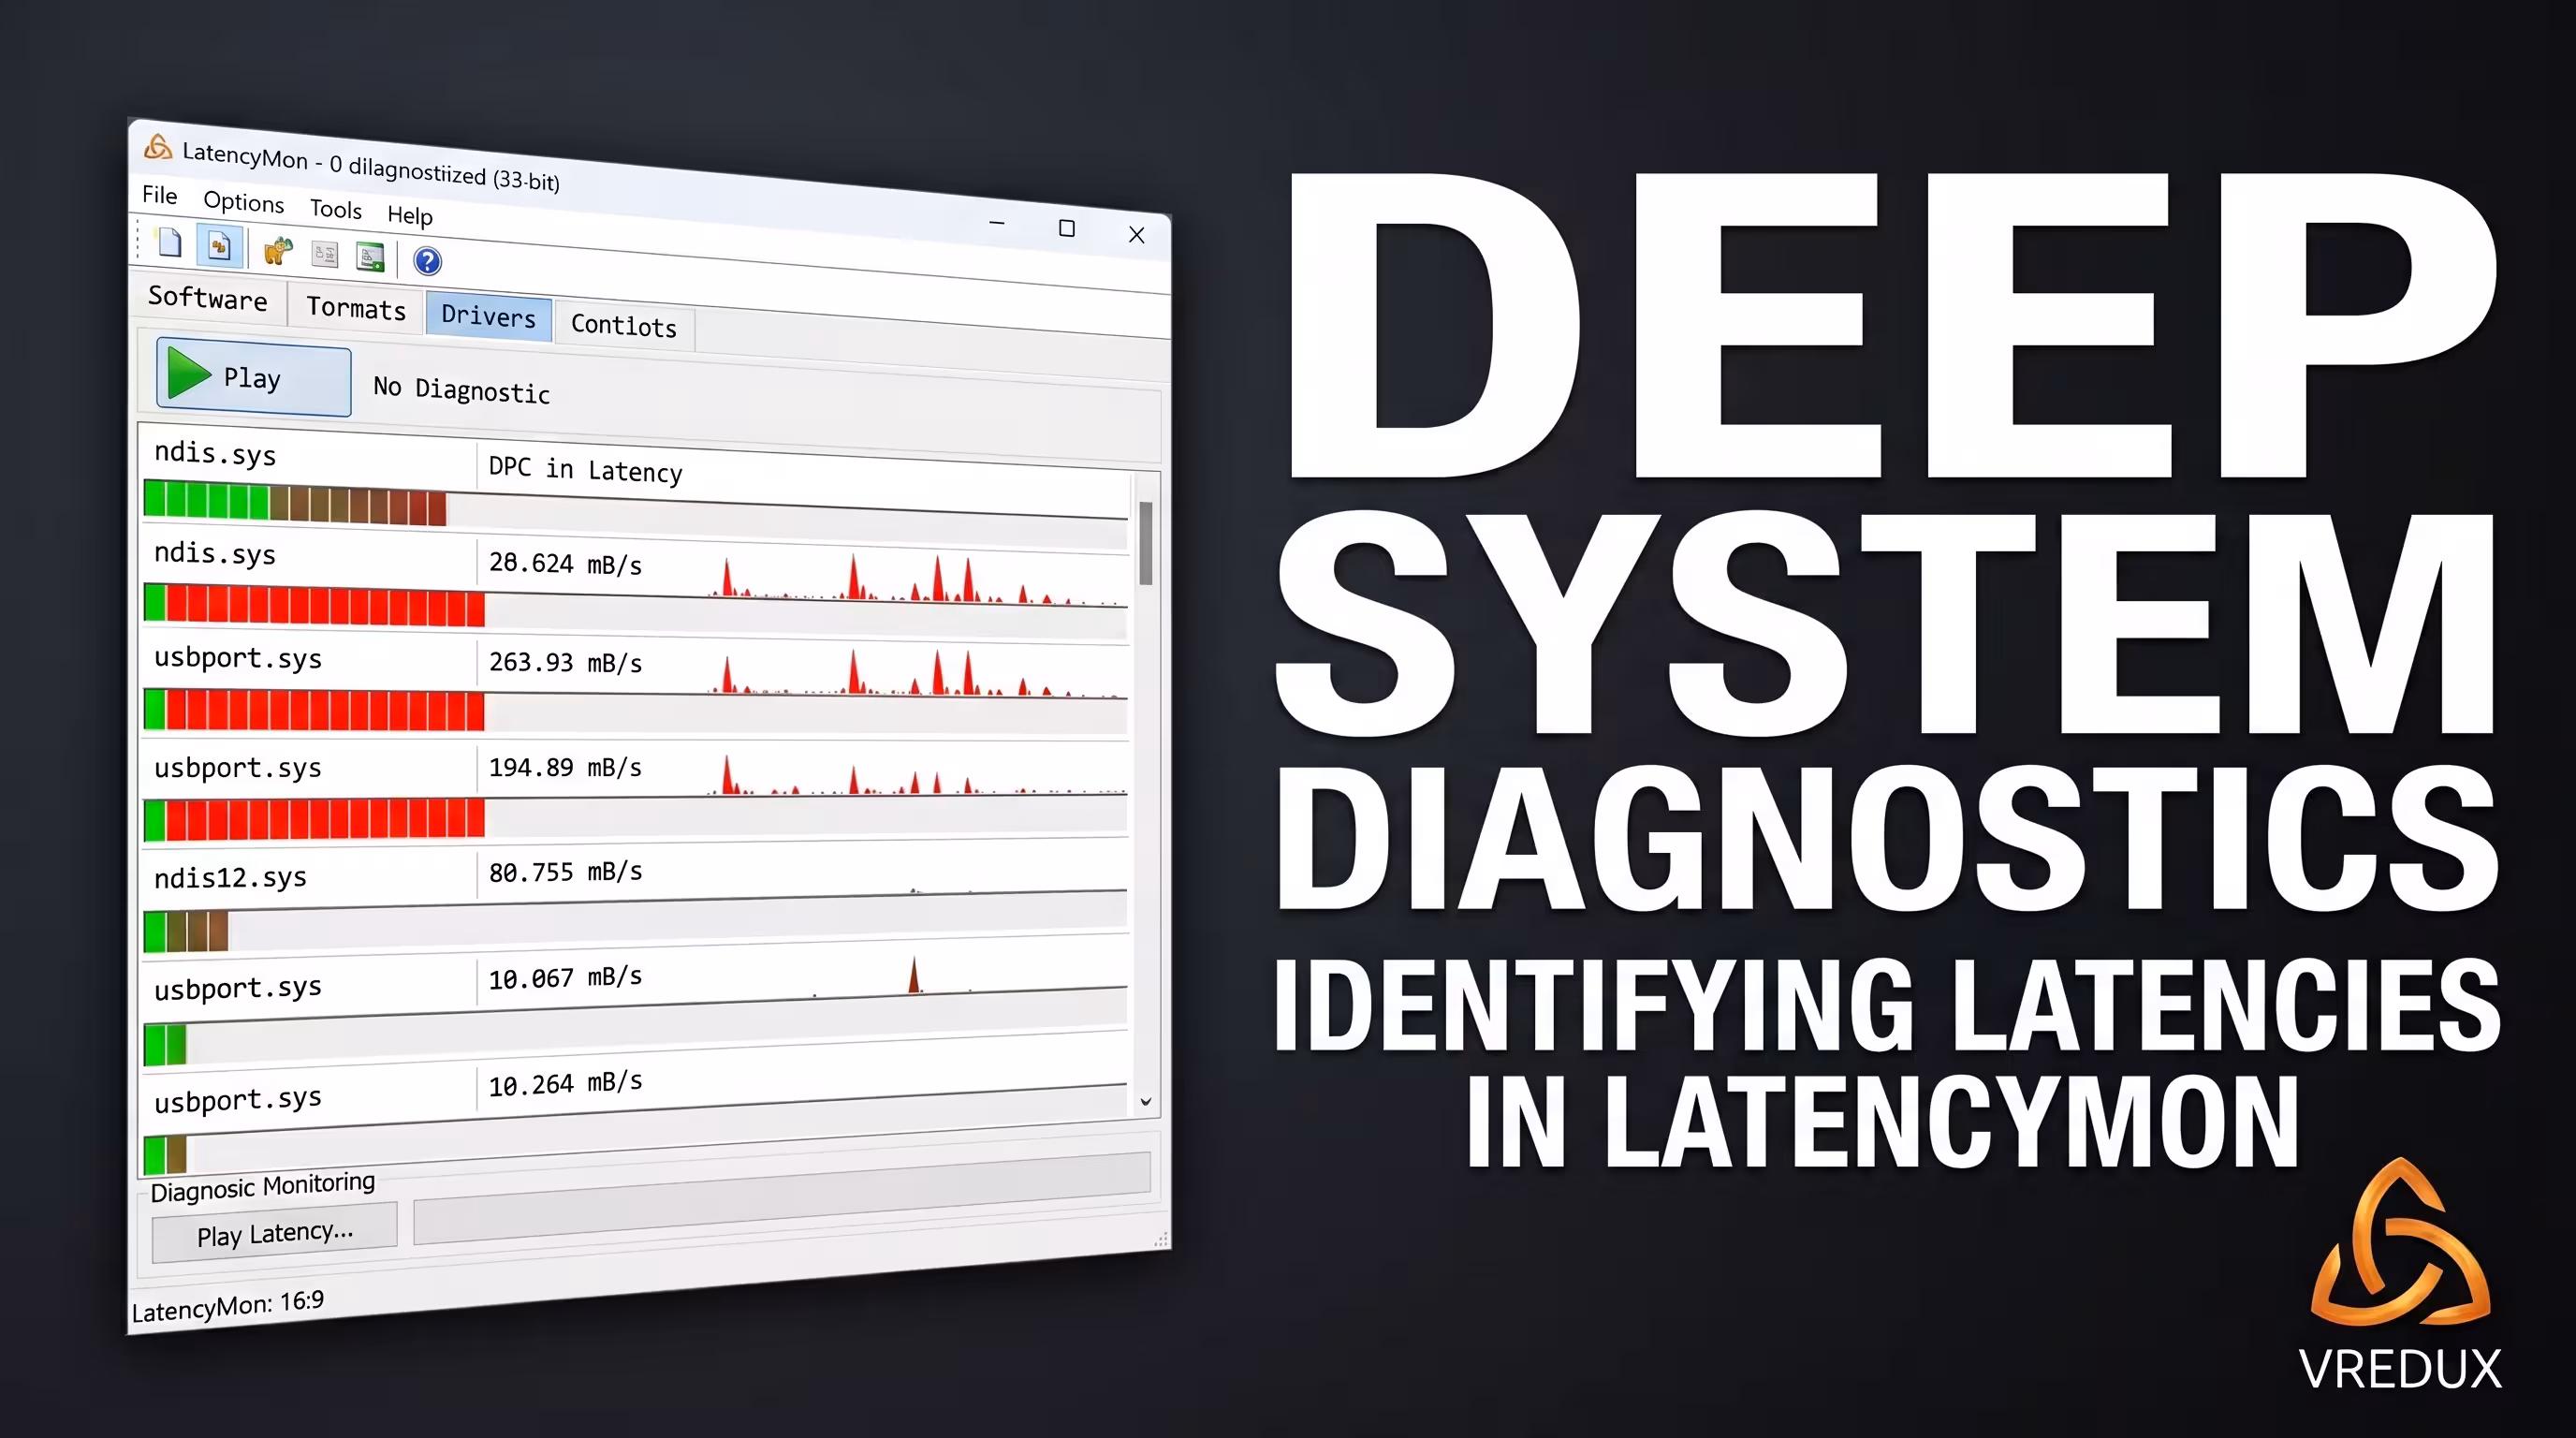Click the short level bar below ndis12.sys
Viewport: 2576px width, 1438px height.
coord(186,931)
